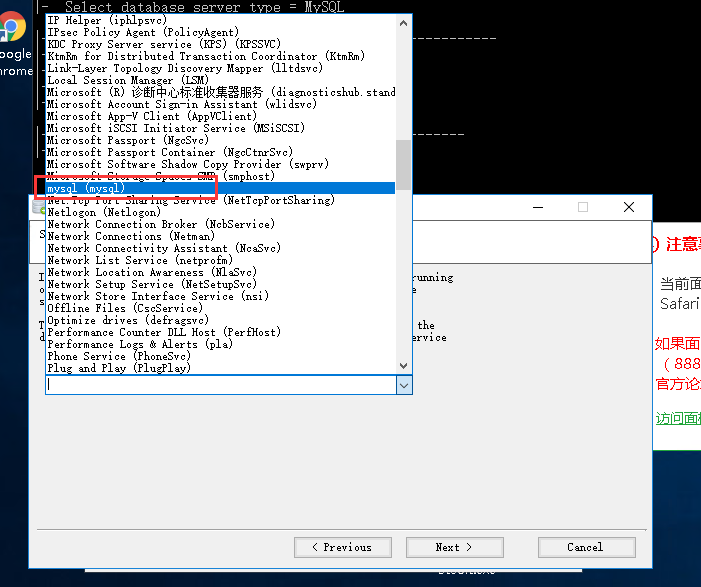Select KDC Proxy Server service (KPSSVC)
Viewport: 701px width, 587px height.
pos(221,44)
